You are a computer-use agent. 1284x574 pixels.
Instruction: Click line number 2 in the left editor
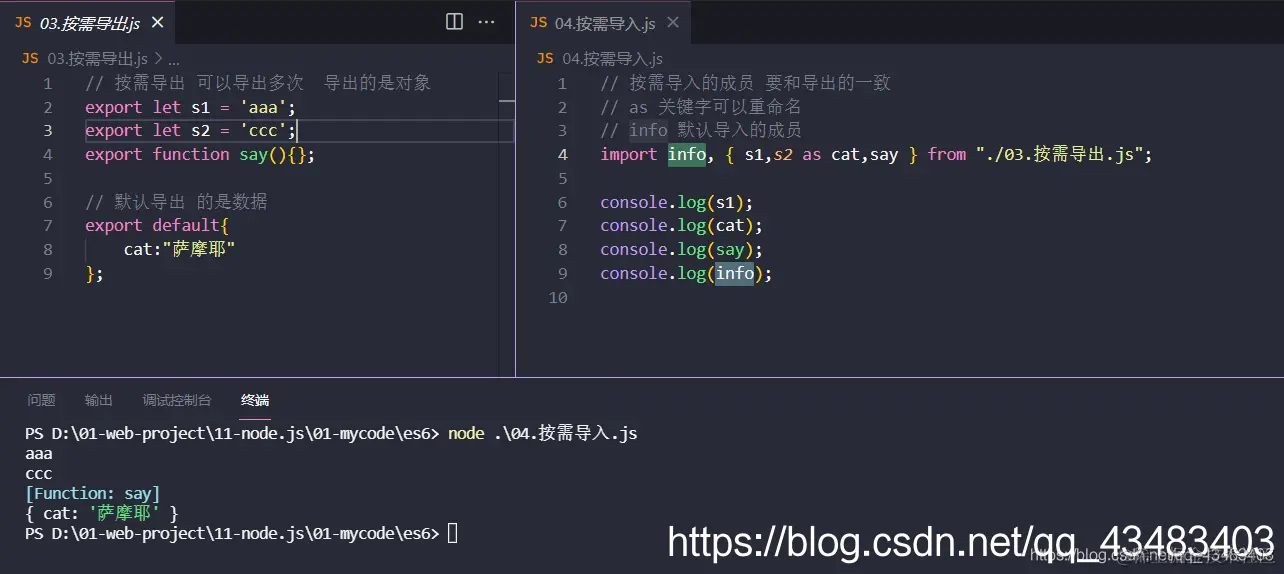(x=48, y=107)
